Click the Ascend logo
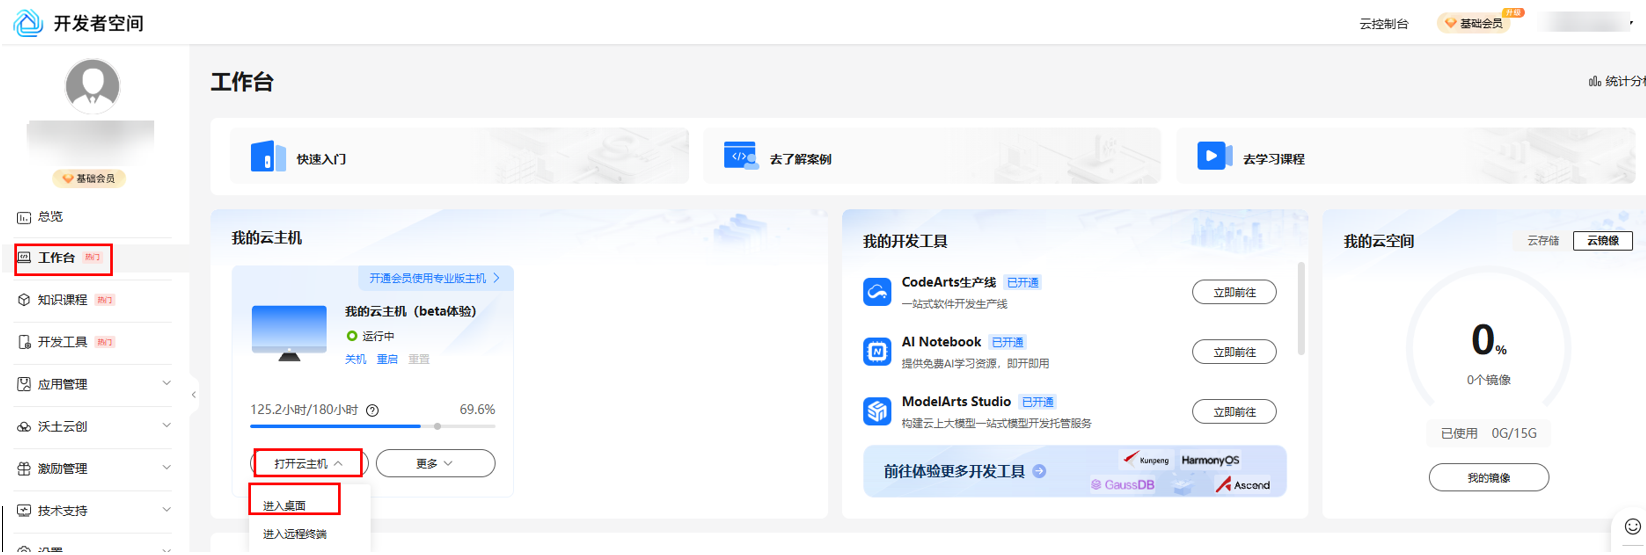Viewport: 1646px width, 555px height. pos(1243,485)
